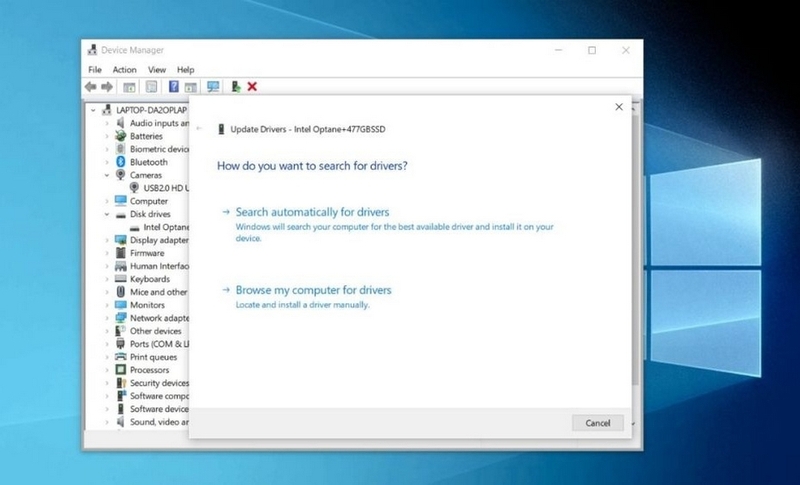Viewport: 800px width, 485px height.
Task: Select the Monitors category icon
Action: pyautogui.click(x=120, y=304)
